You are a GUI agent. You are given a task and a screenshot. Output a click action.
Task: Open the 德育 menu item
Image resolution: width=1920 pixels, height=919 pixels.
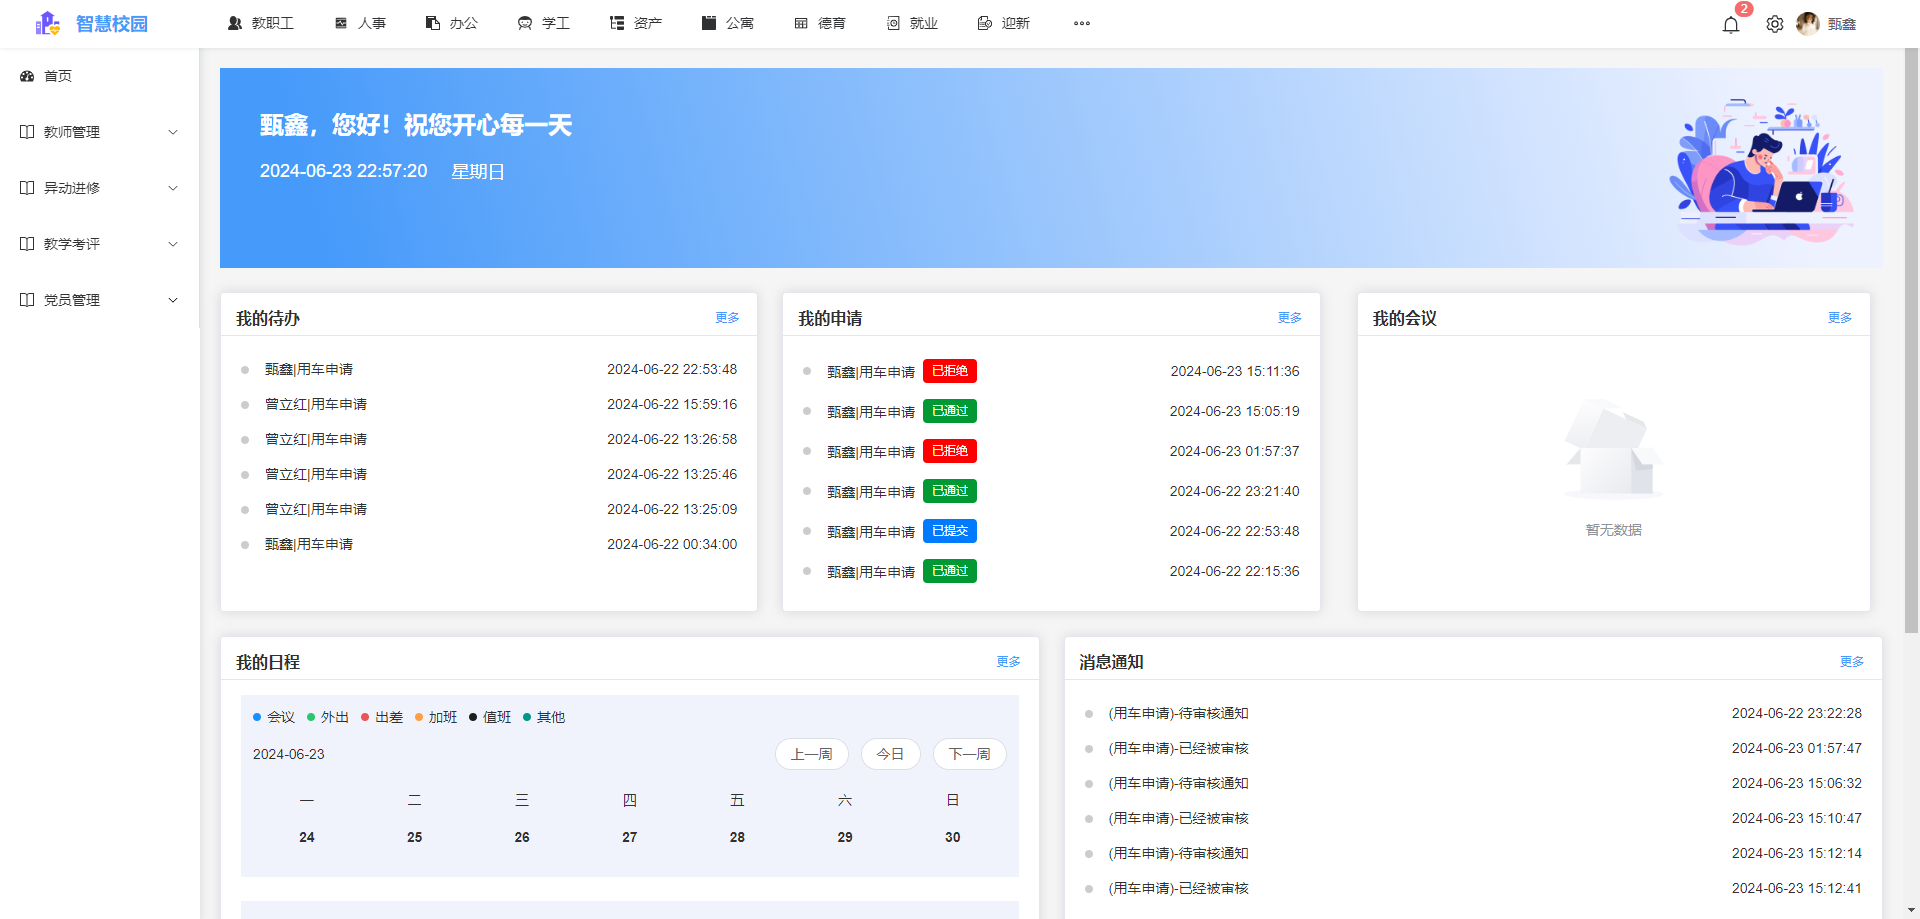coord(820,22)
